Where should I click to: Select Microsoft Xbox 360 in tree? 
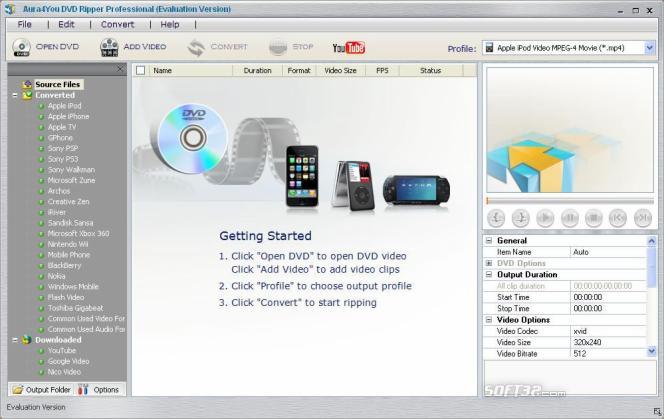(78, 233)
